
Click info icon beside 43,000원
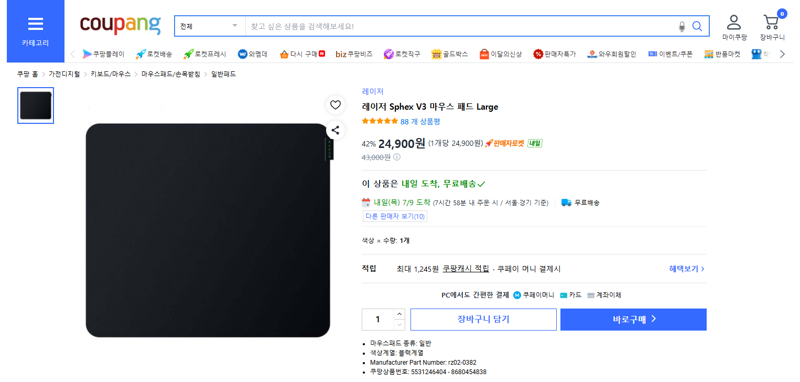[x=397, y=157]
